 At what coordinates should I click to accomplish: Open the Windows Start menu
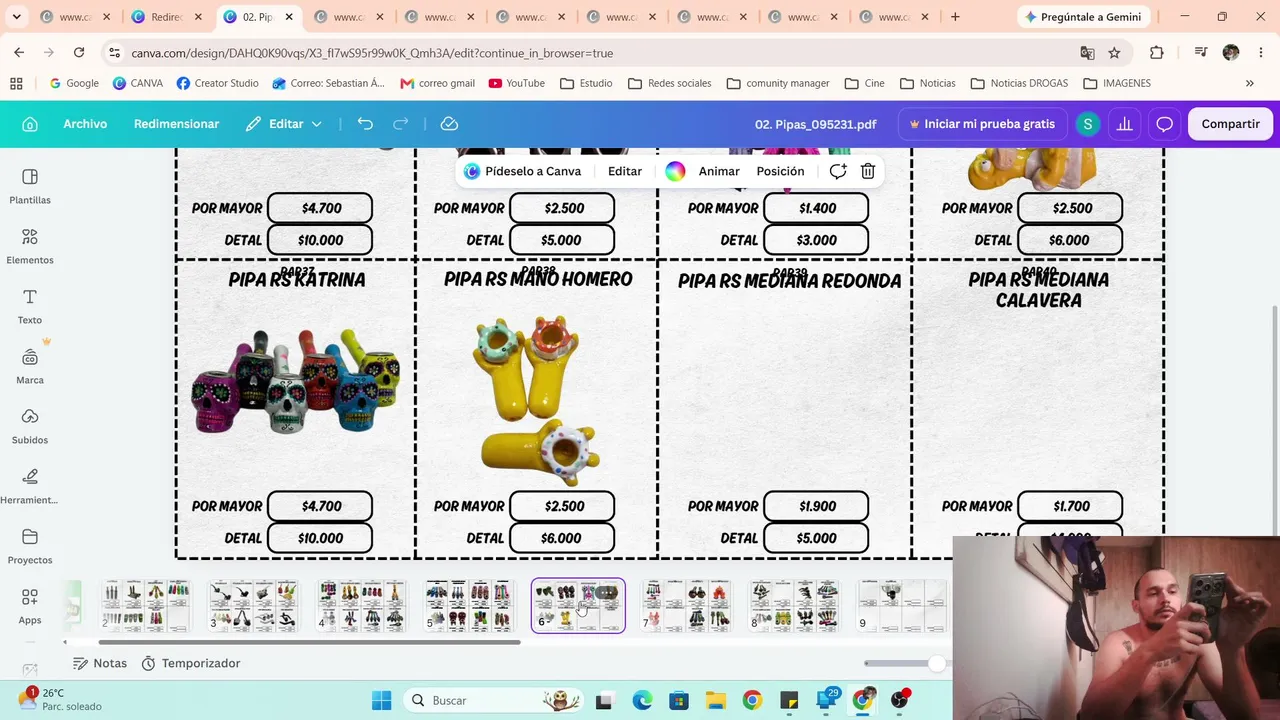coord(382,700)
